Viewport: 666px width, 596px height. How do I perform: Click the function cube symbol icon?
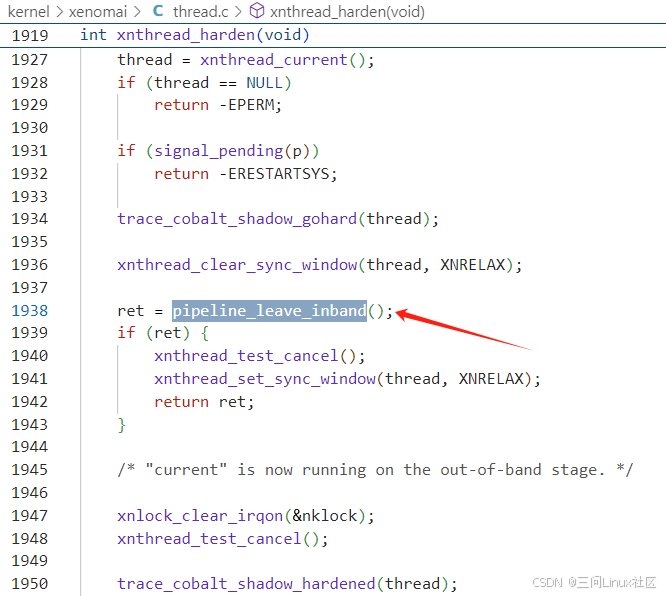(x=257, y=11)
